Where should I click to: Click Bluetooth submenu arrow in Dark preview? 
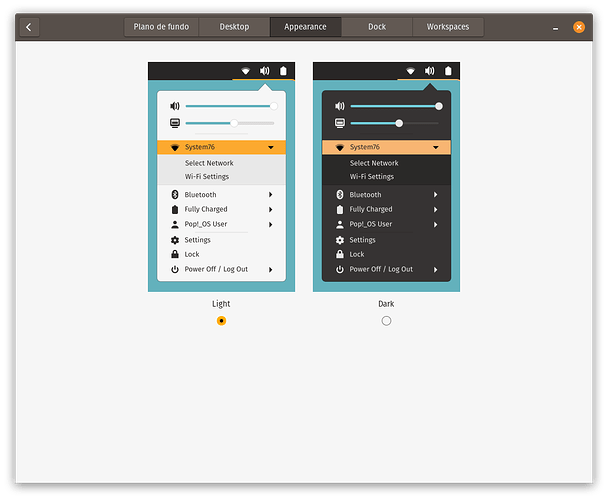[x=436, y=195]
